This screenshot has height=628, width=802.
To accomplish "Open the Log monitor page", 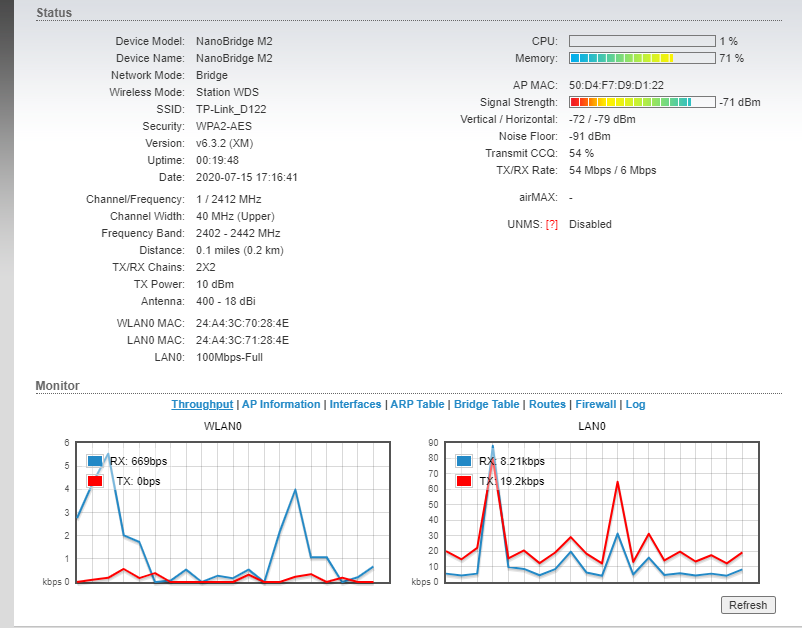I will coord(635,404).
